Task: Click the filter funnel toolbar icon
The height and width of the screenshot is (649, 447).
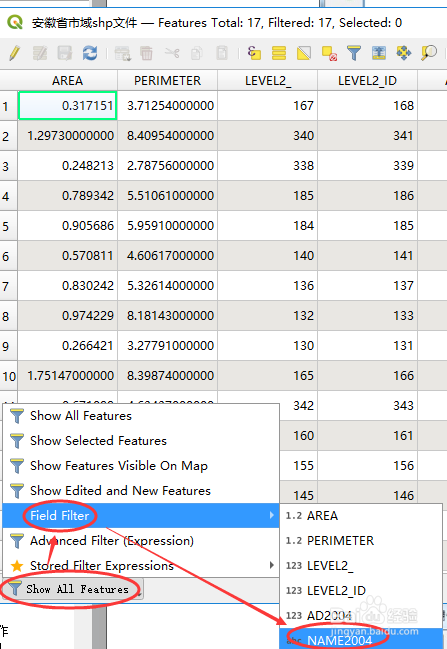Action: tap(354, 53)
